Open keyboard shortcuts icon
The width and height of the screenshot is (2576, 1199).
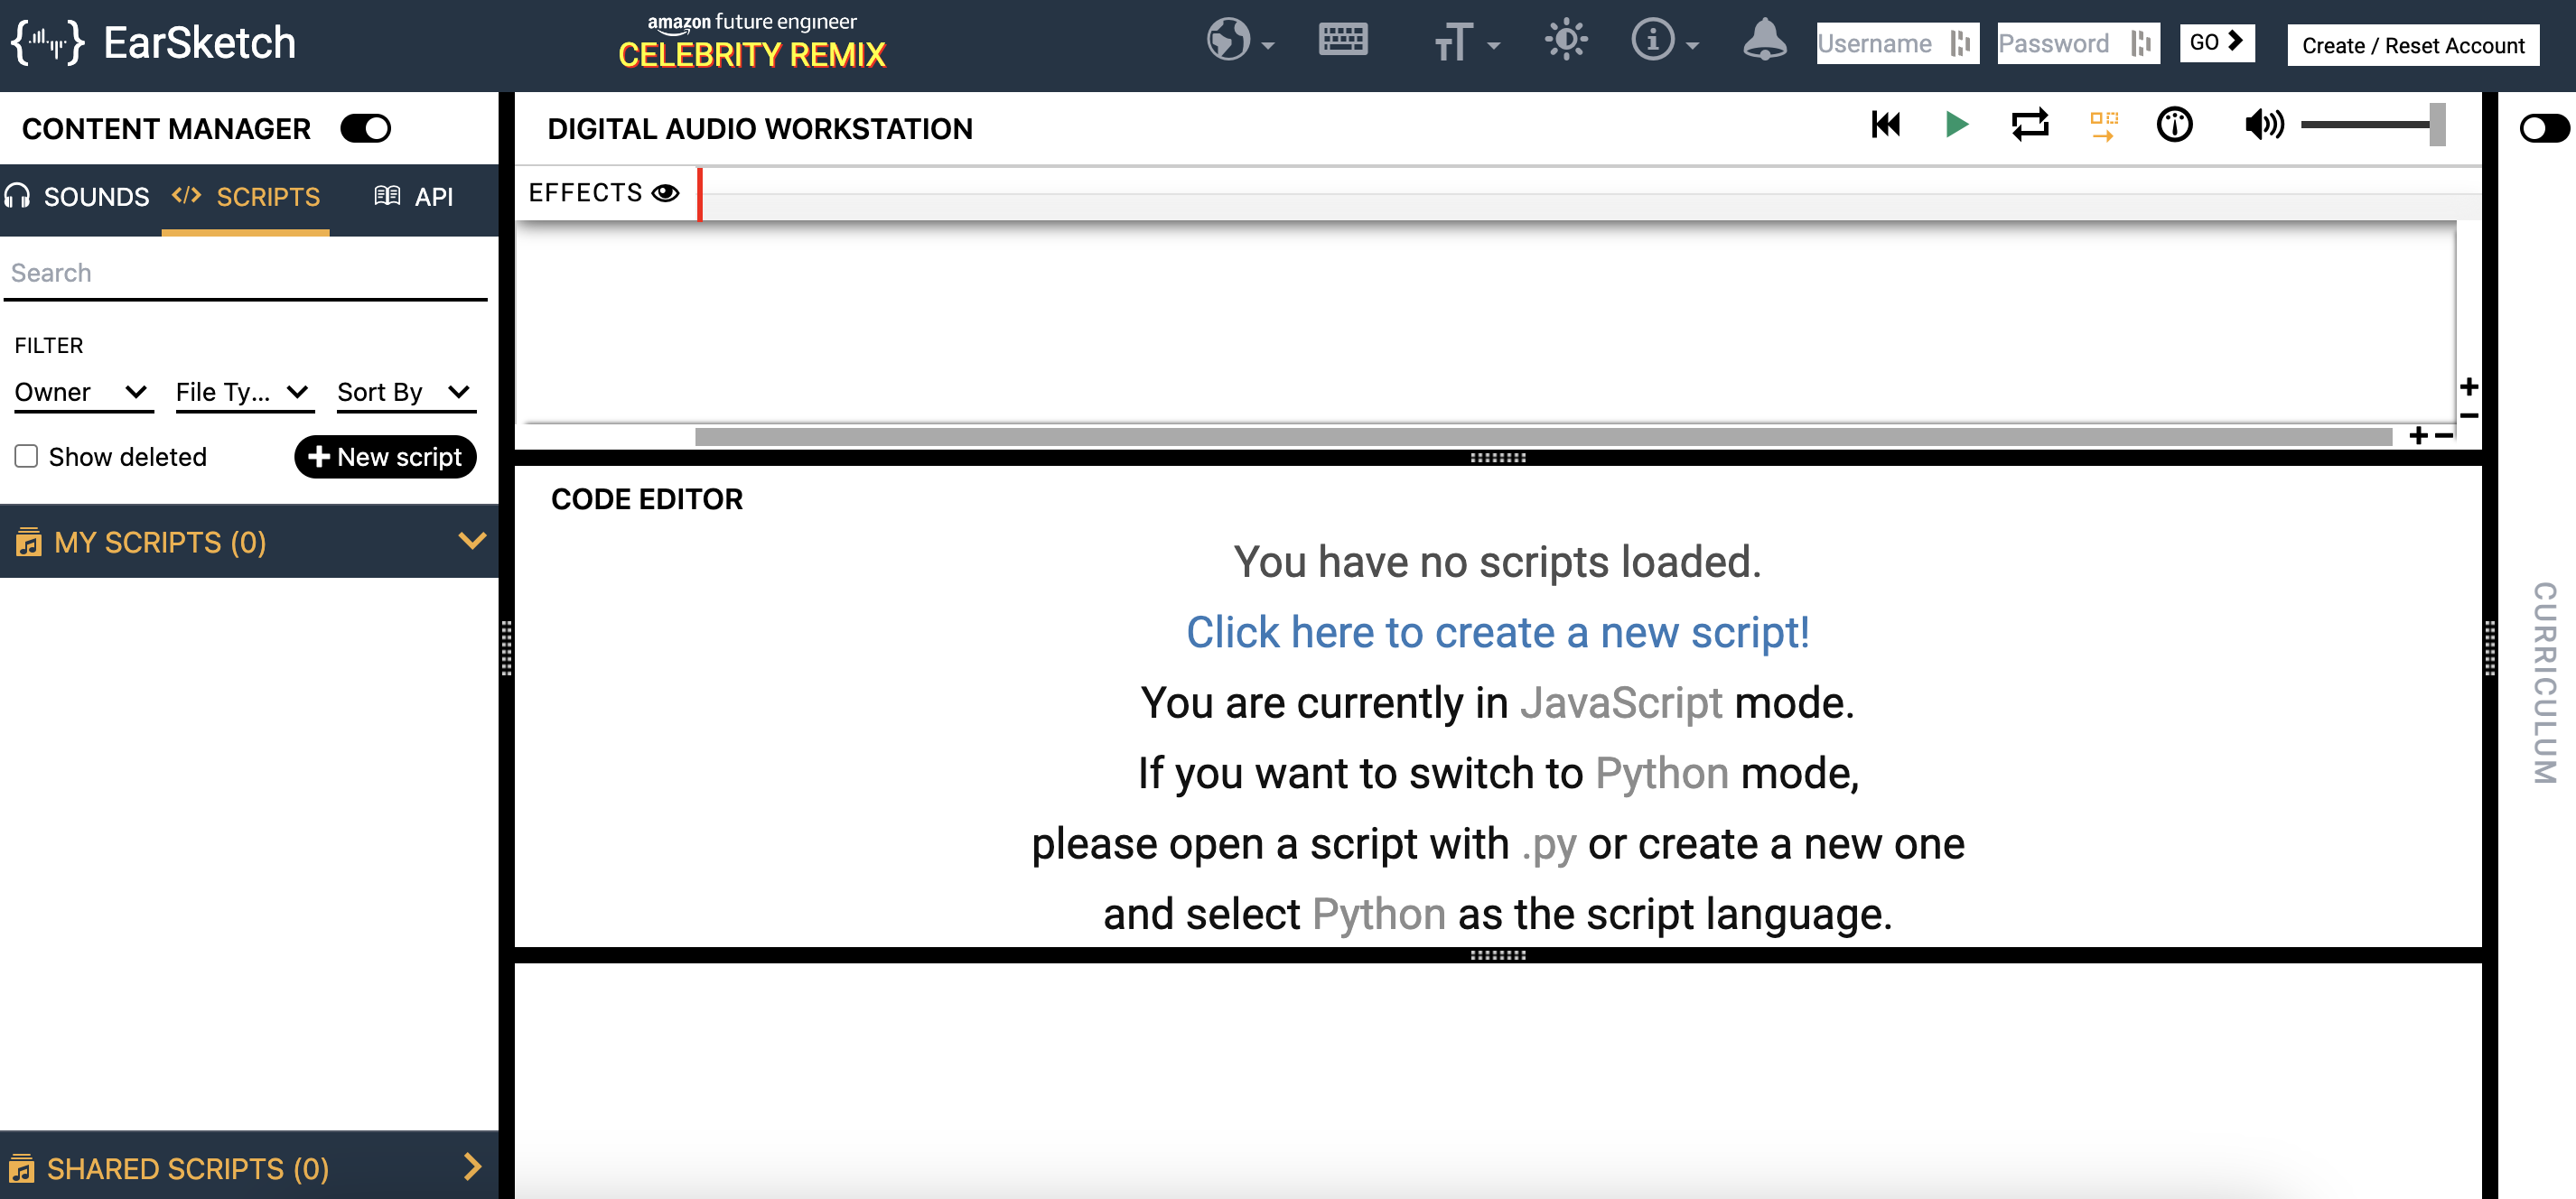pyautogui.click(x=1342, y=41)
